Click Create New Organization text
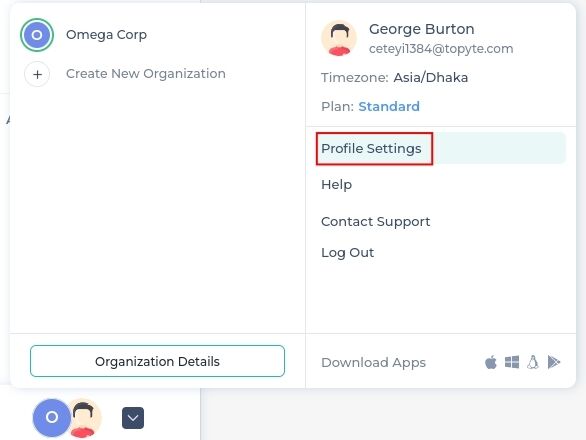Image resolution: width=586 pixels, height=440 pixels. (146, 74)
